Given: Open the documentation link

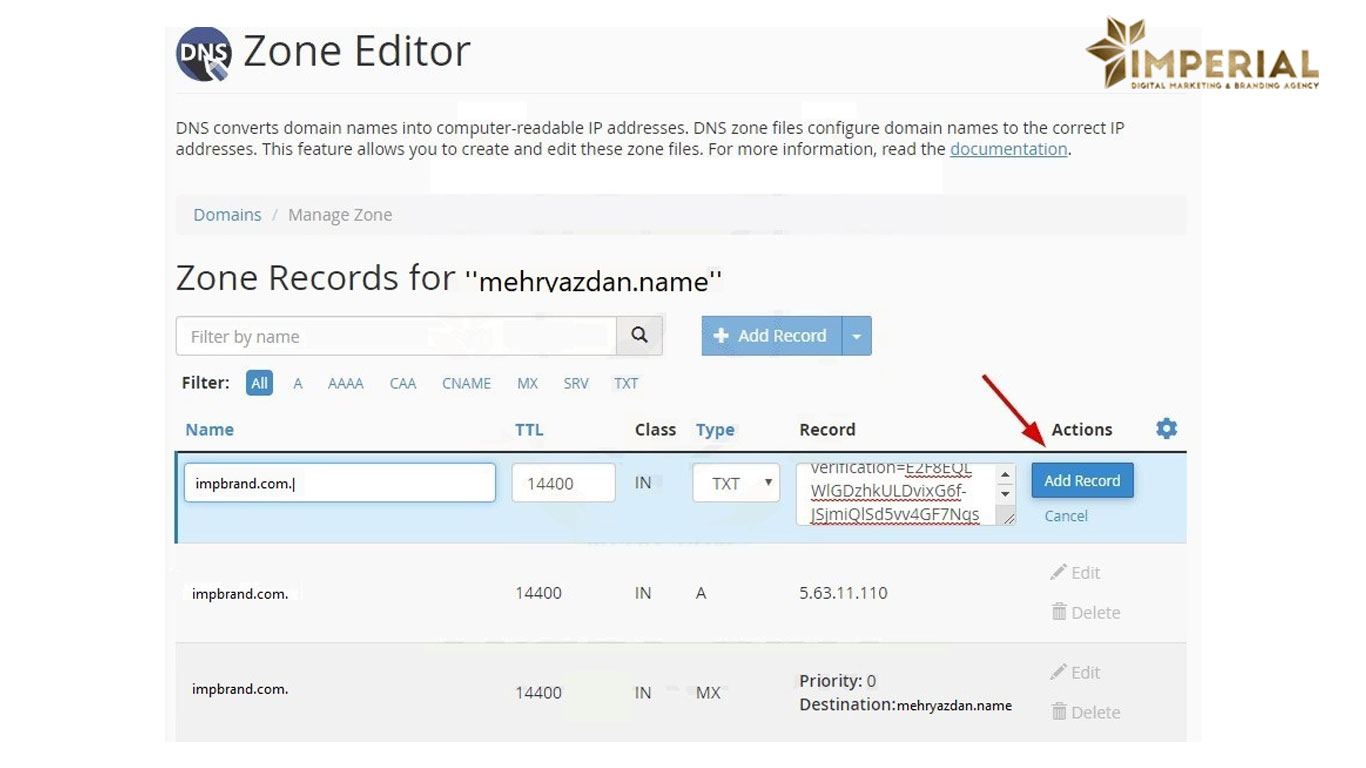Looking at the screenshot, I should (x=1008, y=149).
